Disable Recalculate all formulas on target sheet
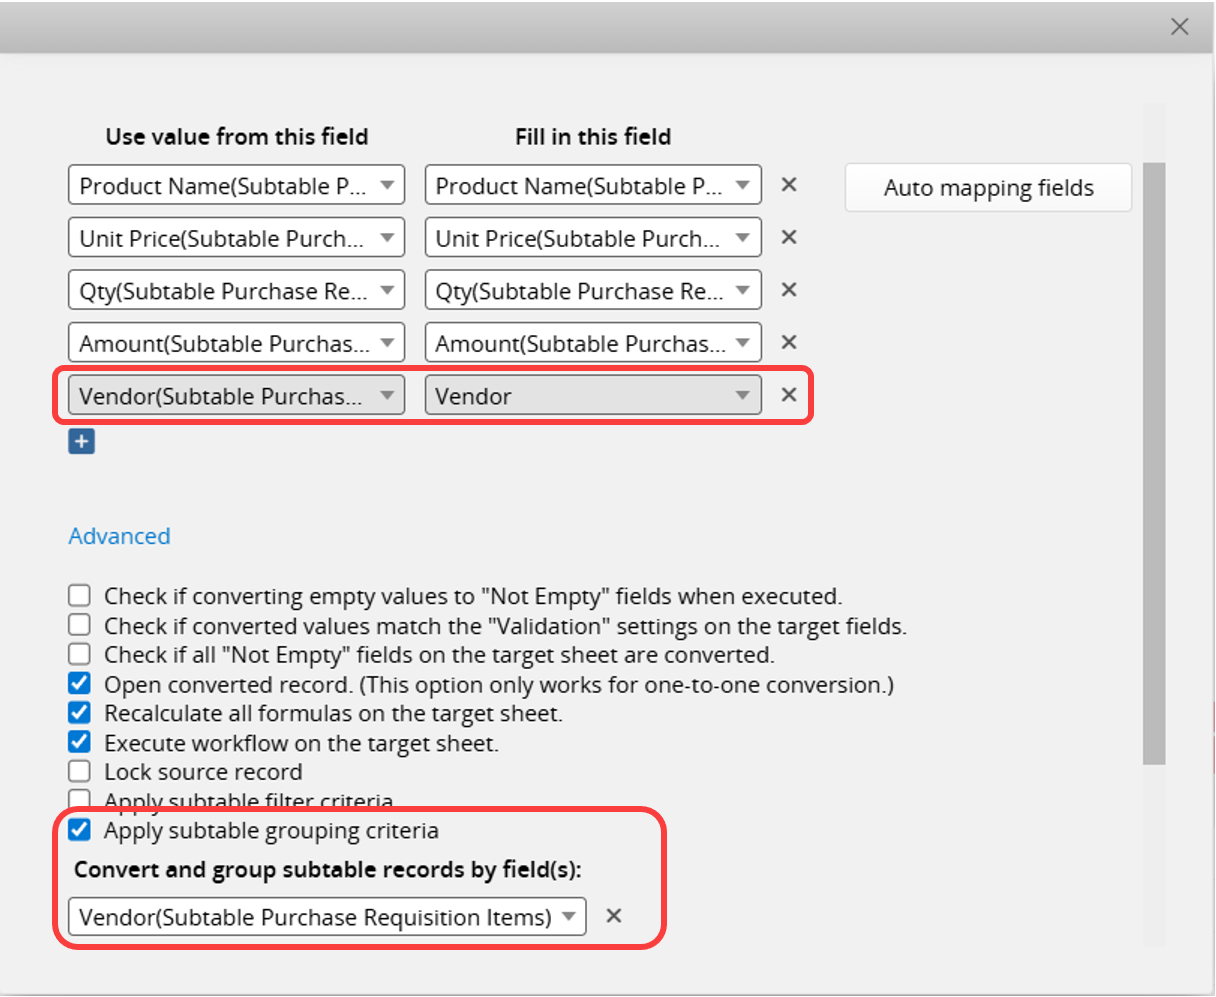The width and height of the screenshot is (1216, 997). pos(80,714)
